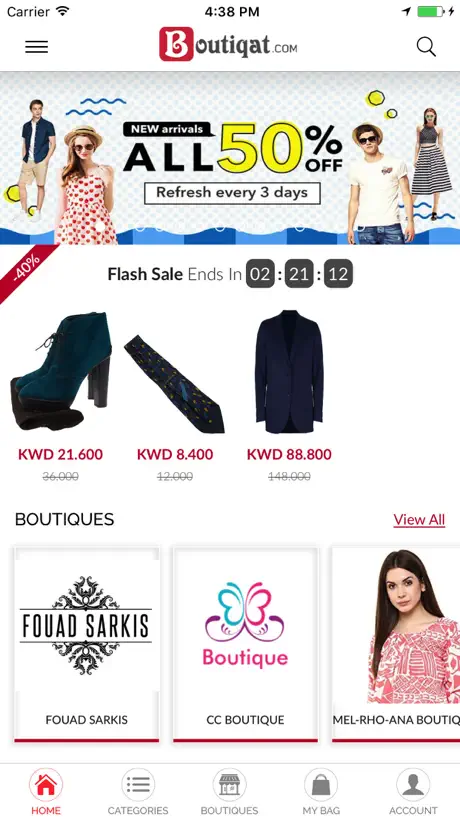
Task: Open the 50% off new arrivals banner
Action: (x=230, y=158)
